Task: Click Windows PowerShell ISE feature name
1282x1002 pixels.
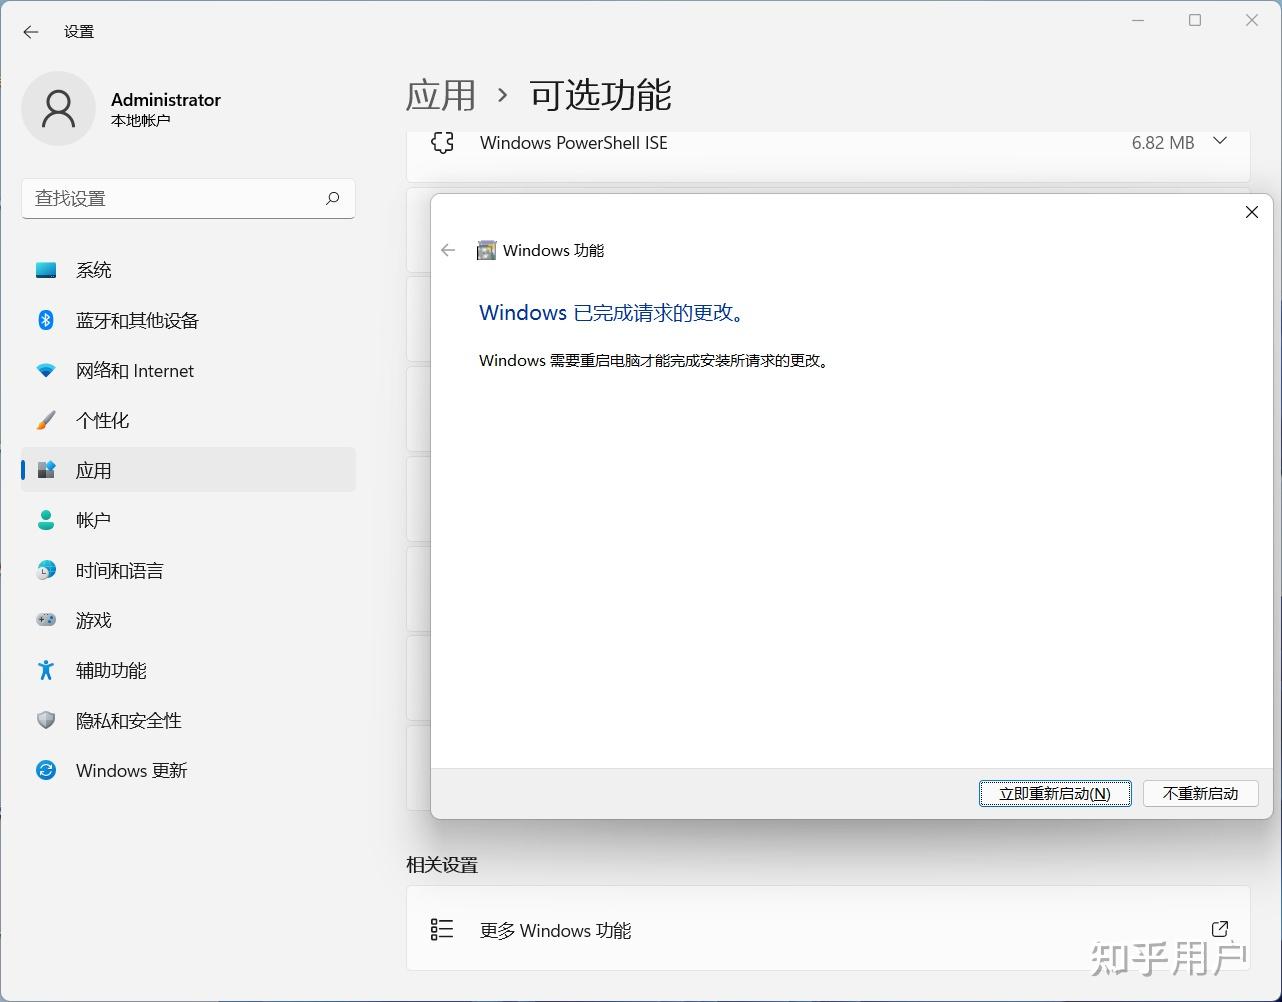Action: 574,143
